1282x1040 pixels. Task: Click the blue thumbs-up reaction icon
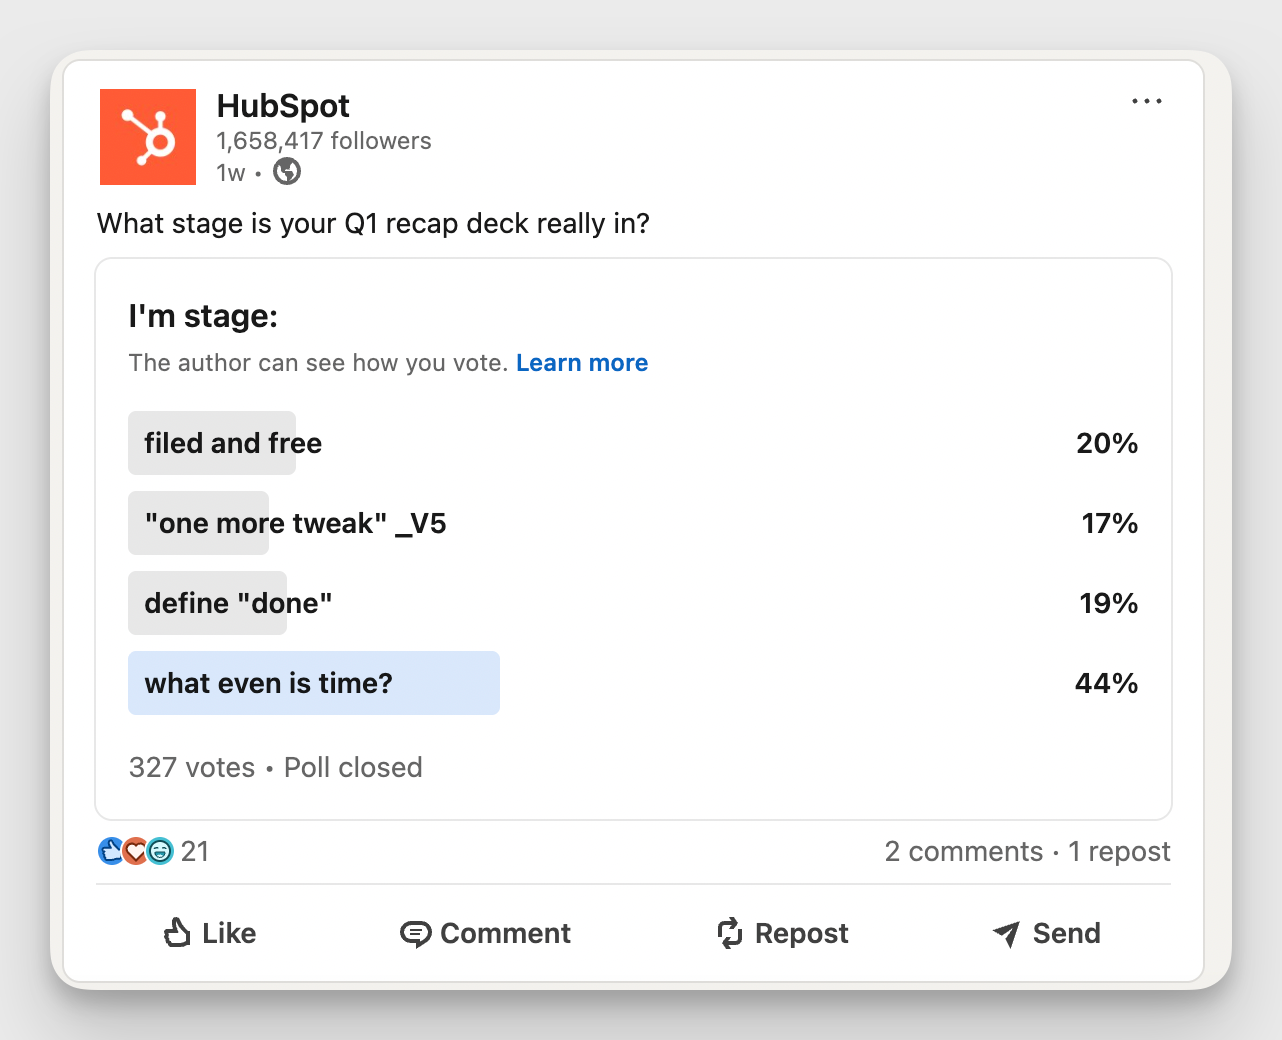pos(111,851)
